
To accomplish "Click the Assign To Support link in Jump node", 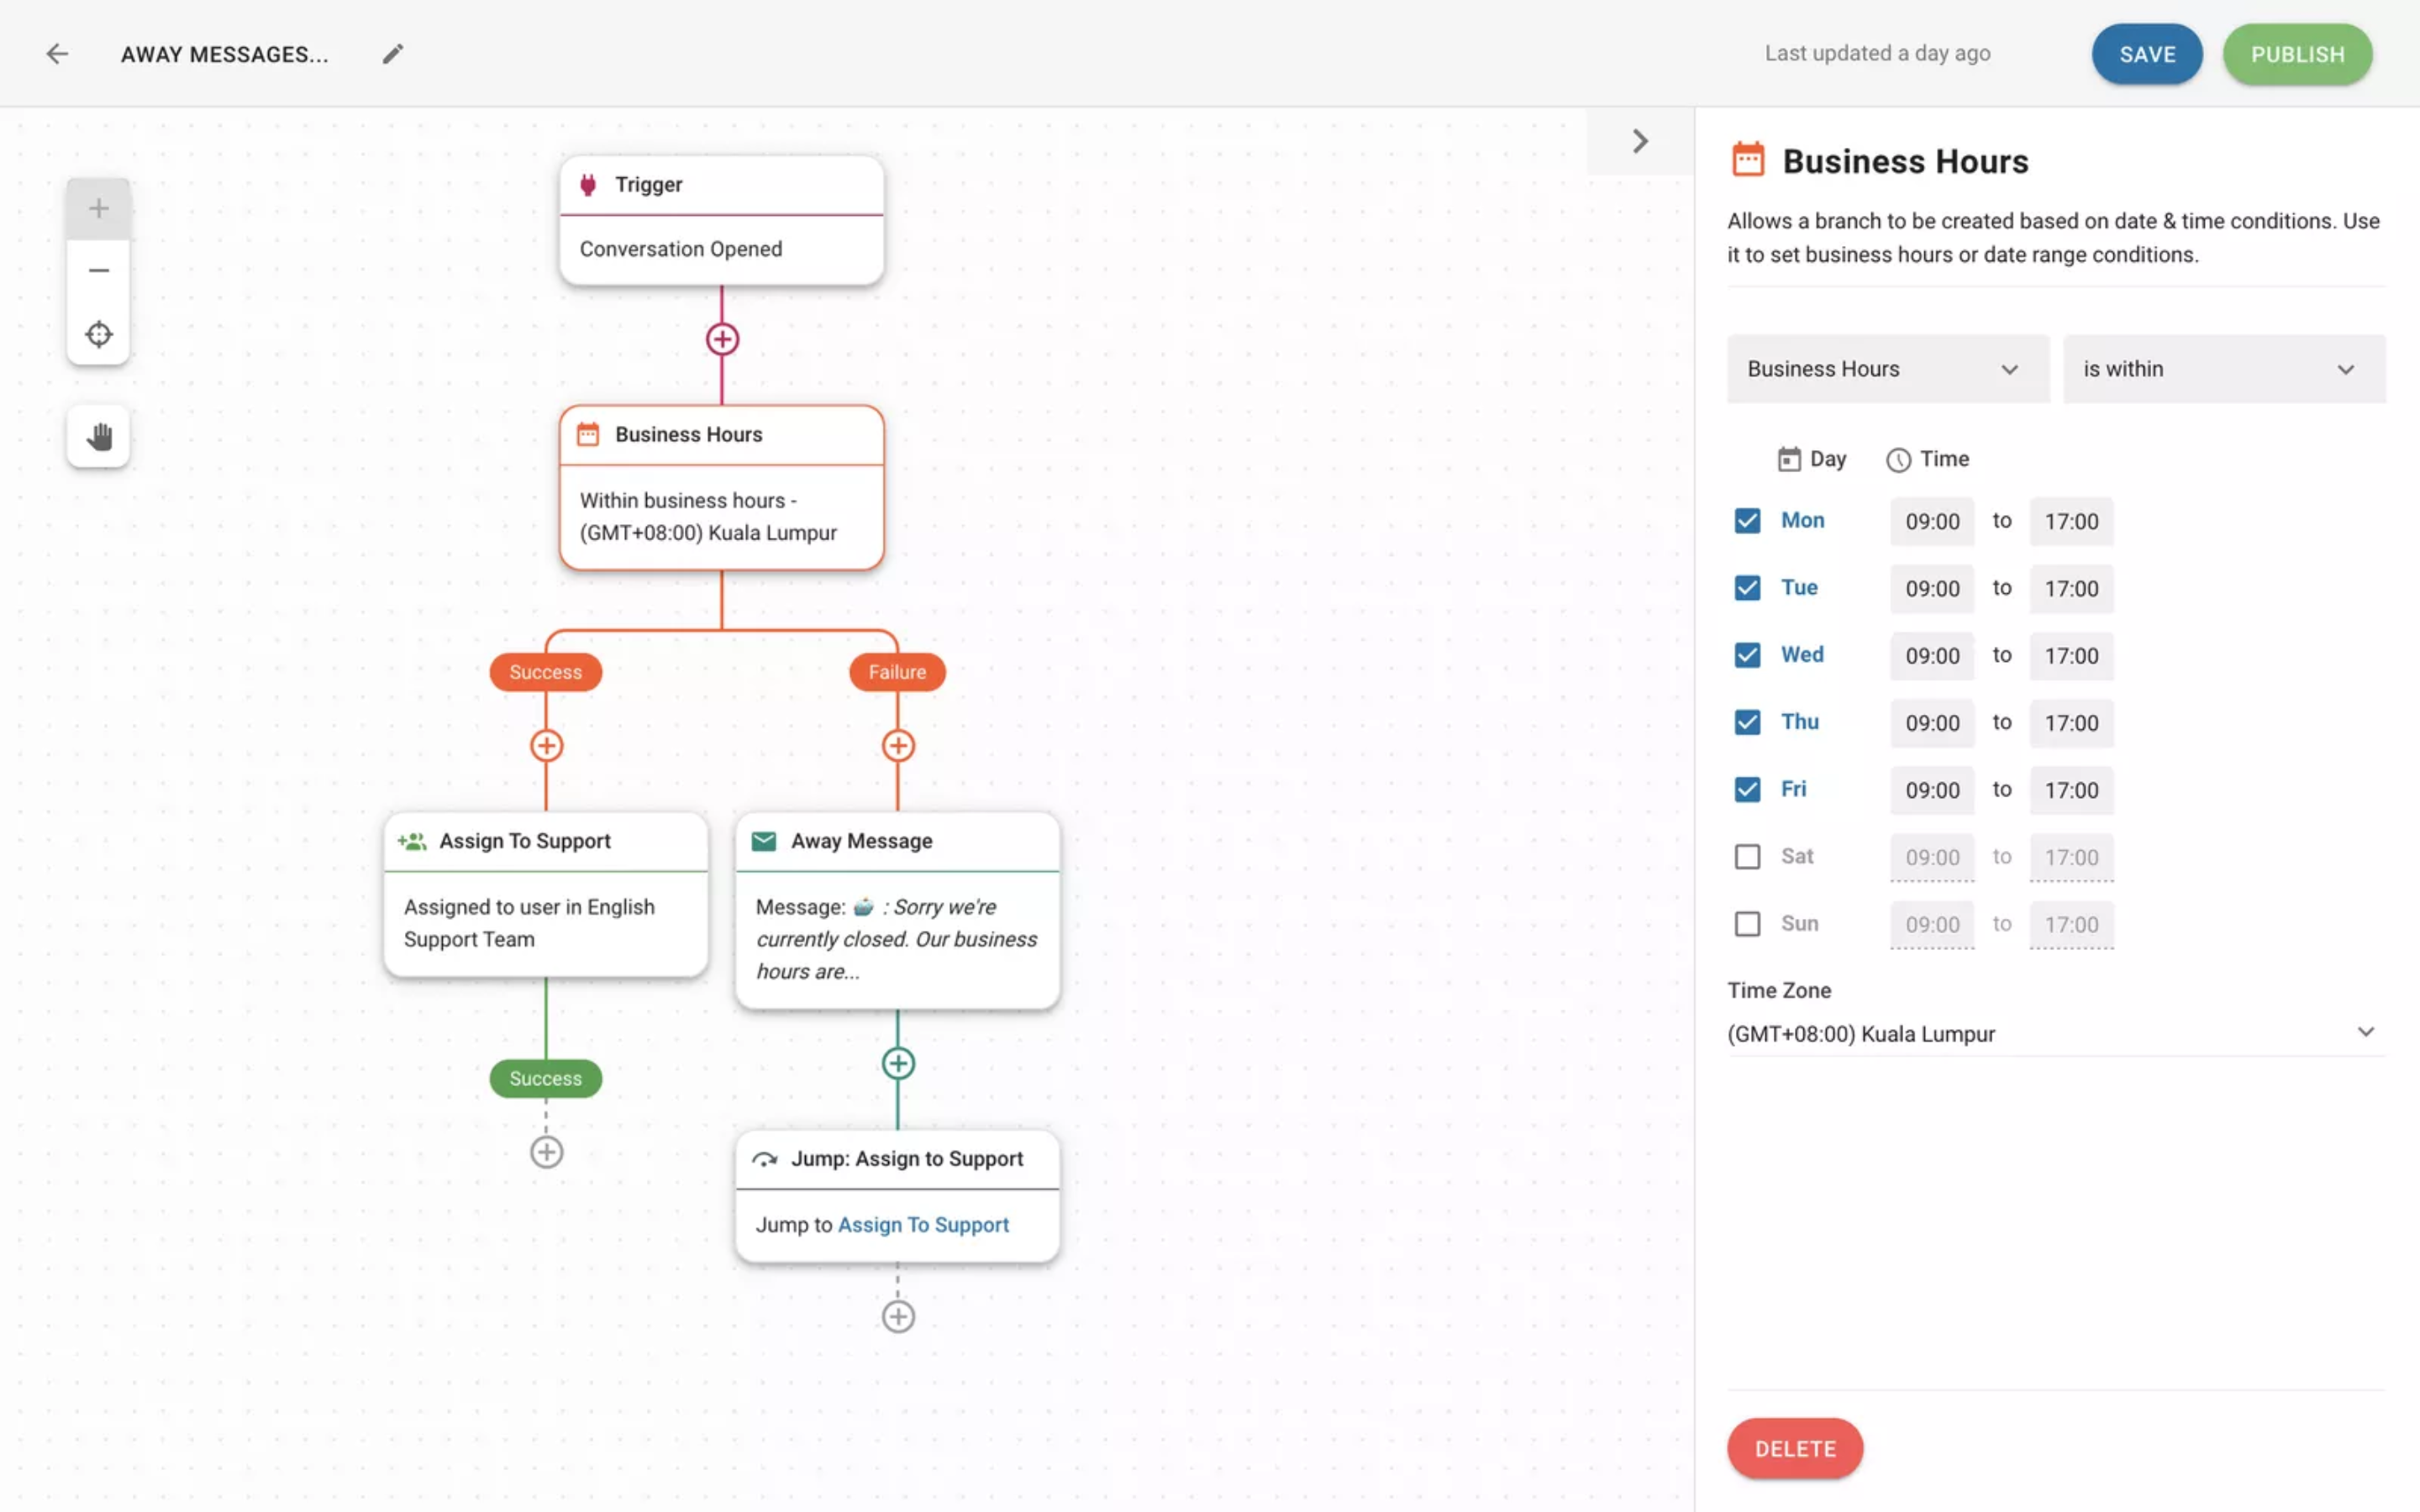I will tap(923, 1225).
